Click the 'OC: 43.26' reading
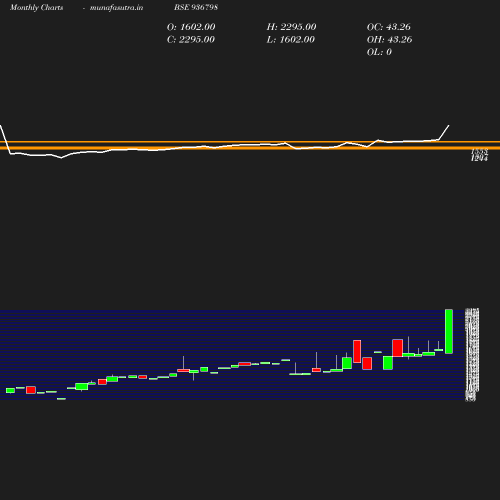Viewport: 500px width, 500px height. coord(389,27)
